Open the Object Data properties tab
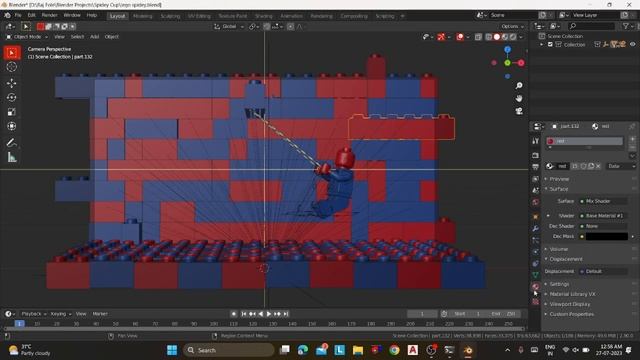The height and width of the screenshot is (360, 640). coord(535,275)
